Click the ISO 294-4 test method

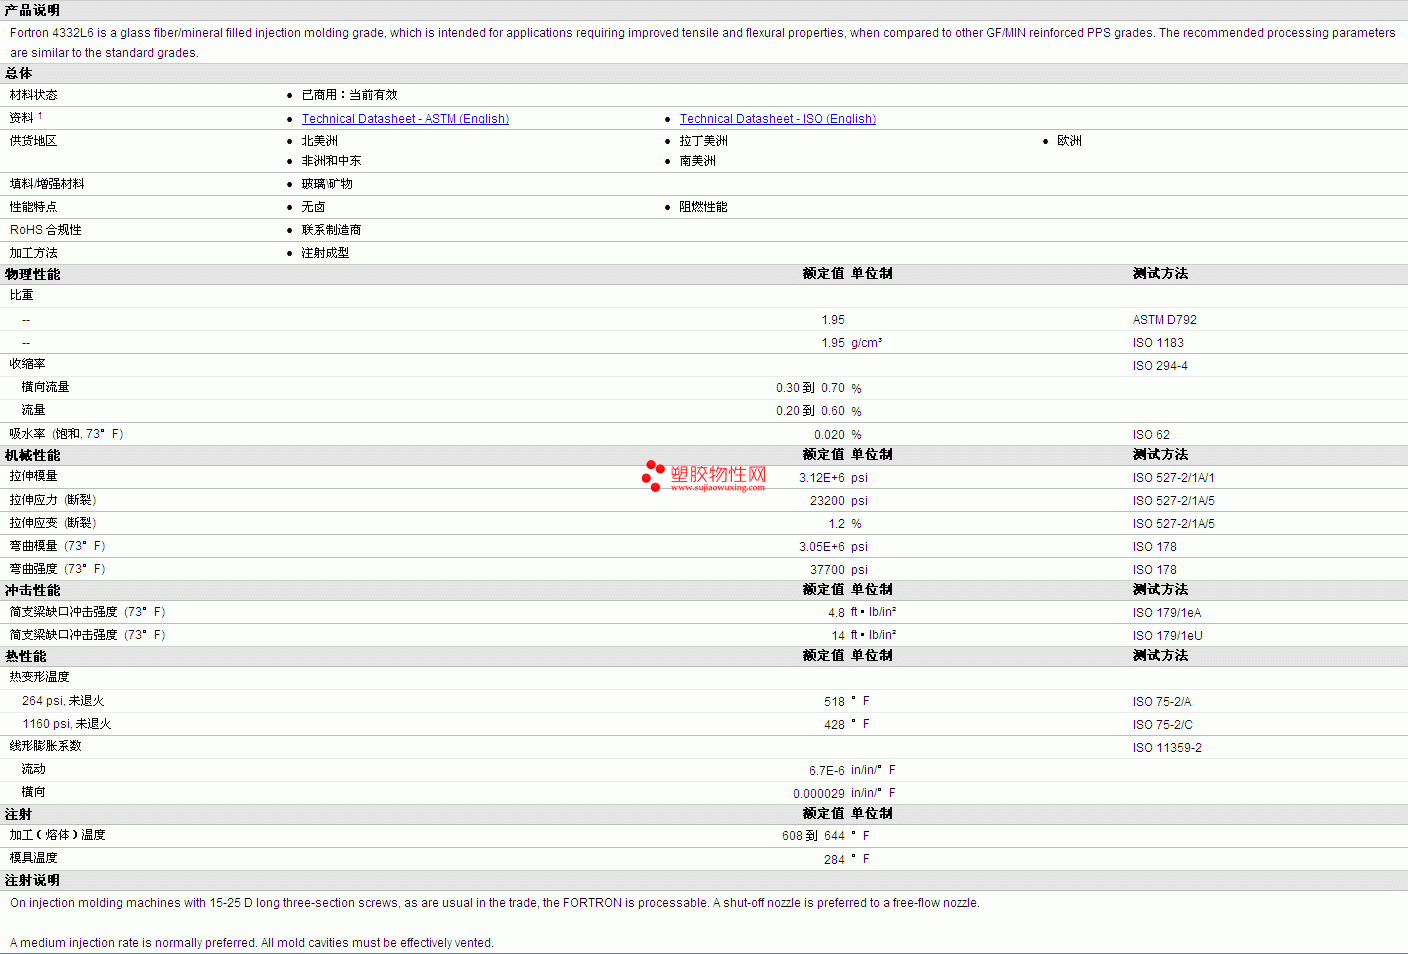[1160, 366]
